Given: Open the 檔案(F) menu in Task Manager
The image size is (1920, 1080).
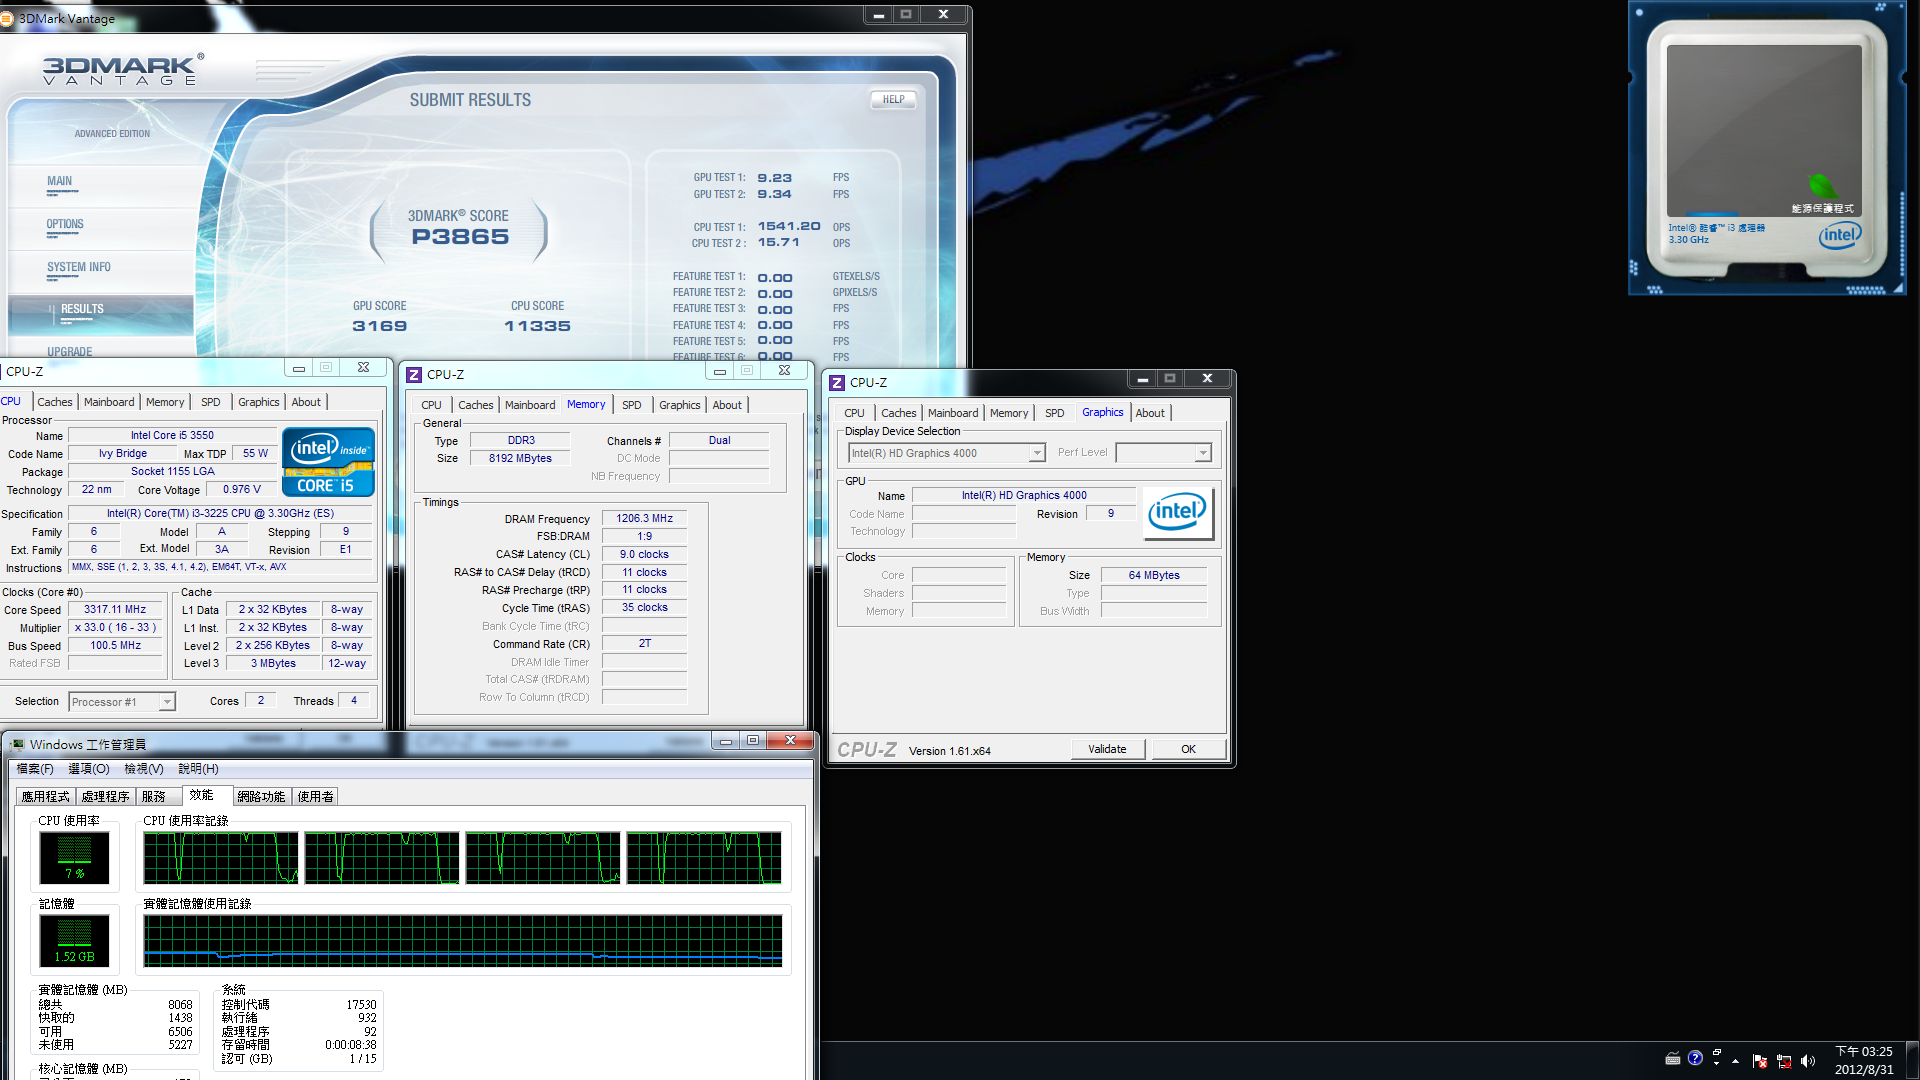Looking at the screenshot, I should [35, 769].
